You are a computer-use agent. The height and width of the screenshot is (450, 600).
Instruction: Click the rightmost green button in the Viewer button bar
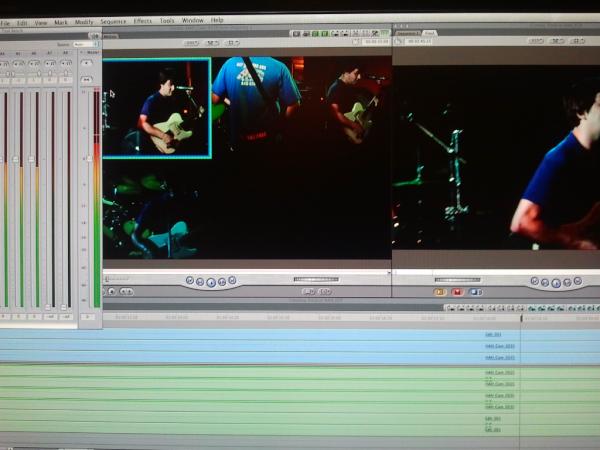385,33
